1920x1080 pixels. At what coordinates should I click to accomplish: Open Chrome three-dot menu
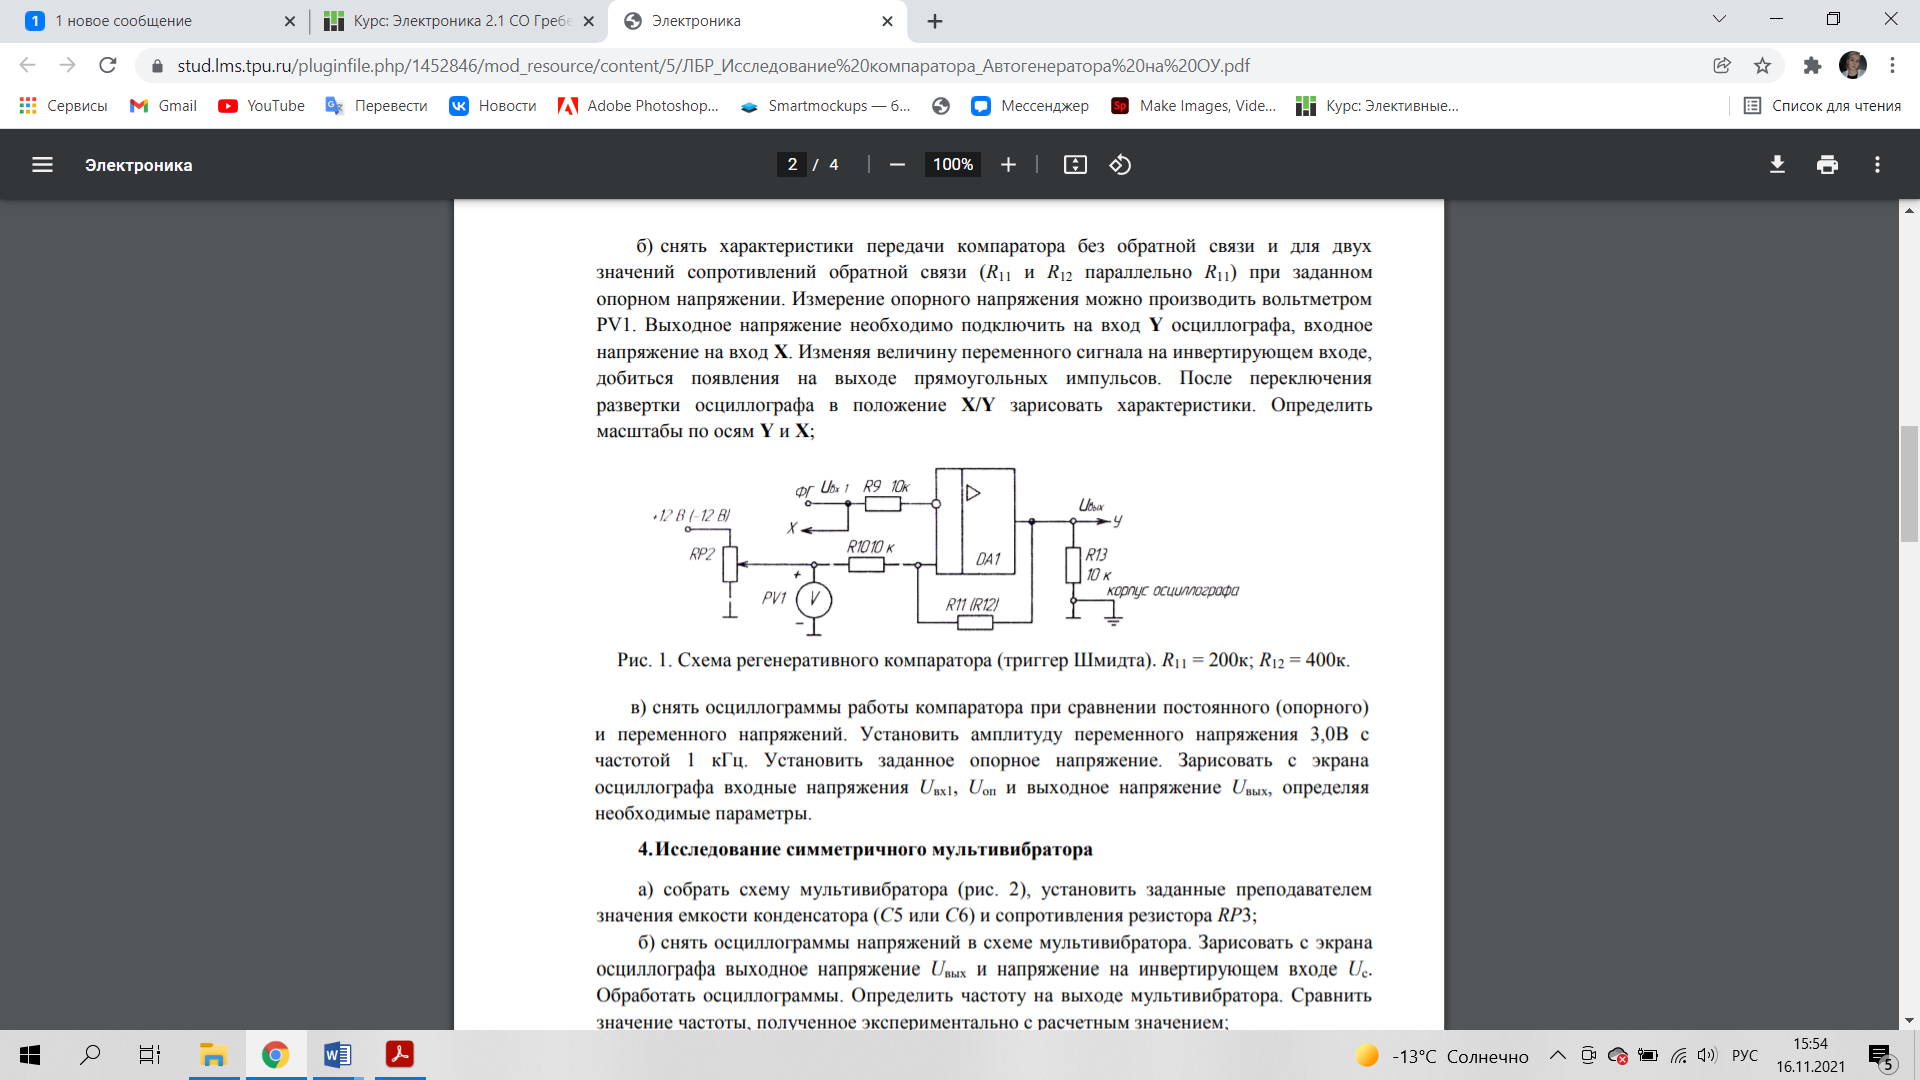1892,65
